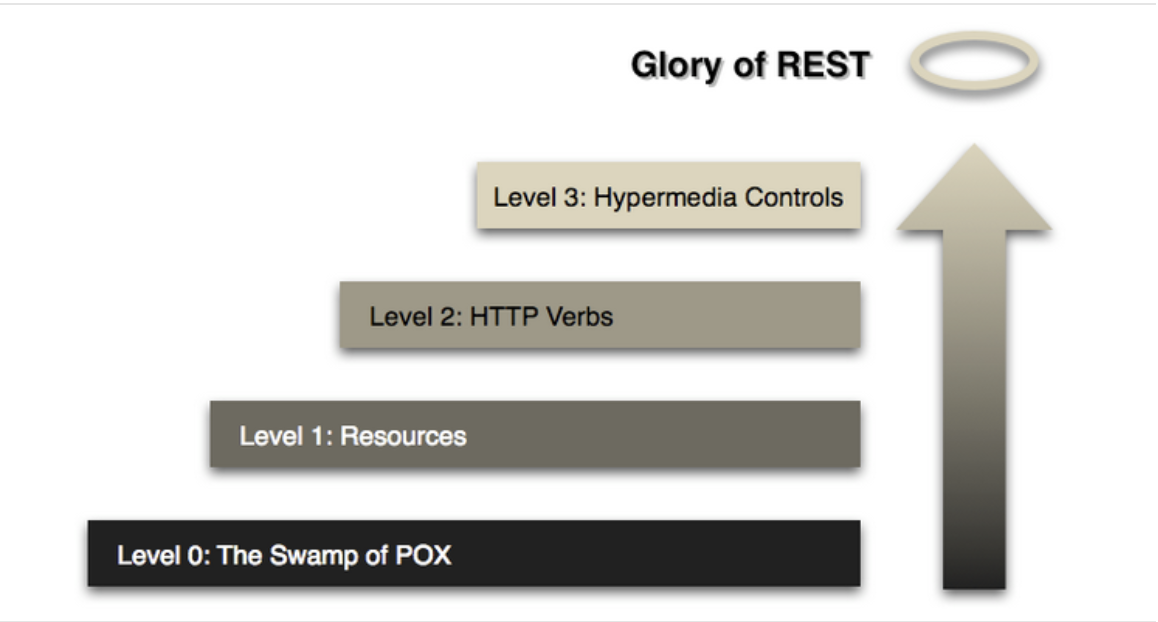Select the Level 0 Swamp of POX bar
The height and width of the screenshot is (622, 1158).
click(x=473, y=553)
